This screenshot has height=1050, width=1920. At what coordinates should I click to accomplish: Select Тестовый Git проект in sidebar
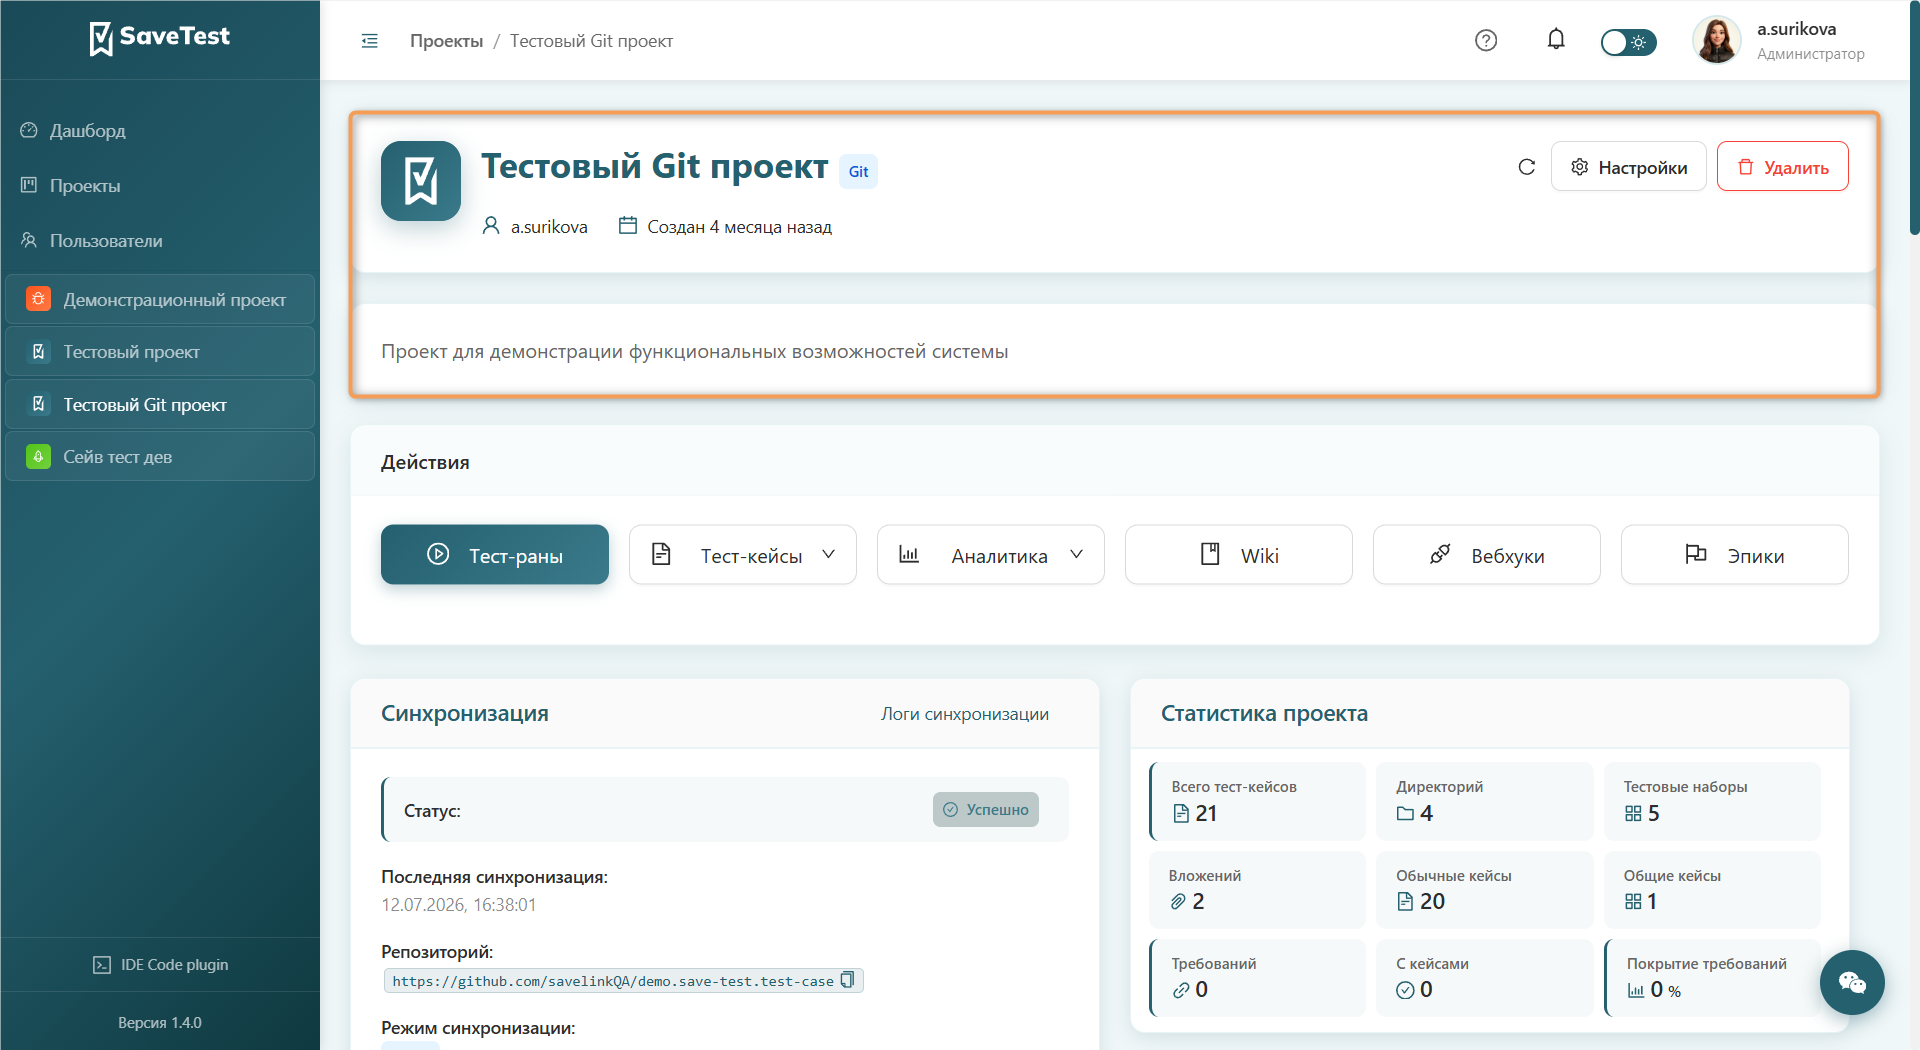point(160,405)
